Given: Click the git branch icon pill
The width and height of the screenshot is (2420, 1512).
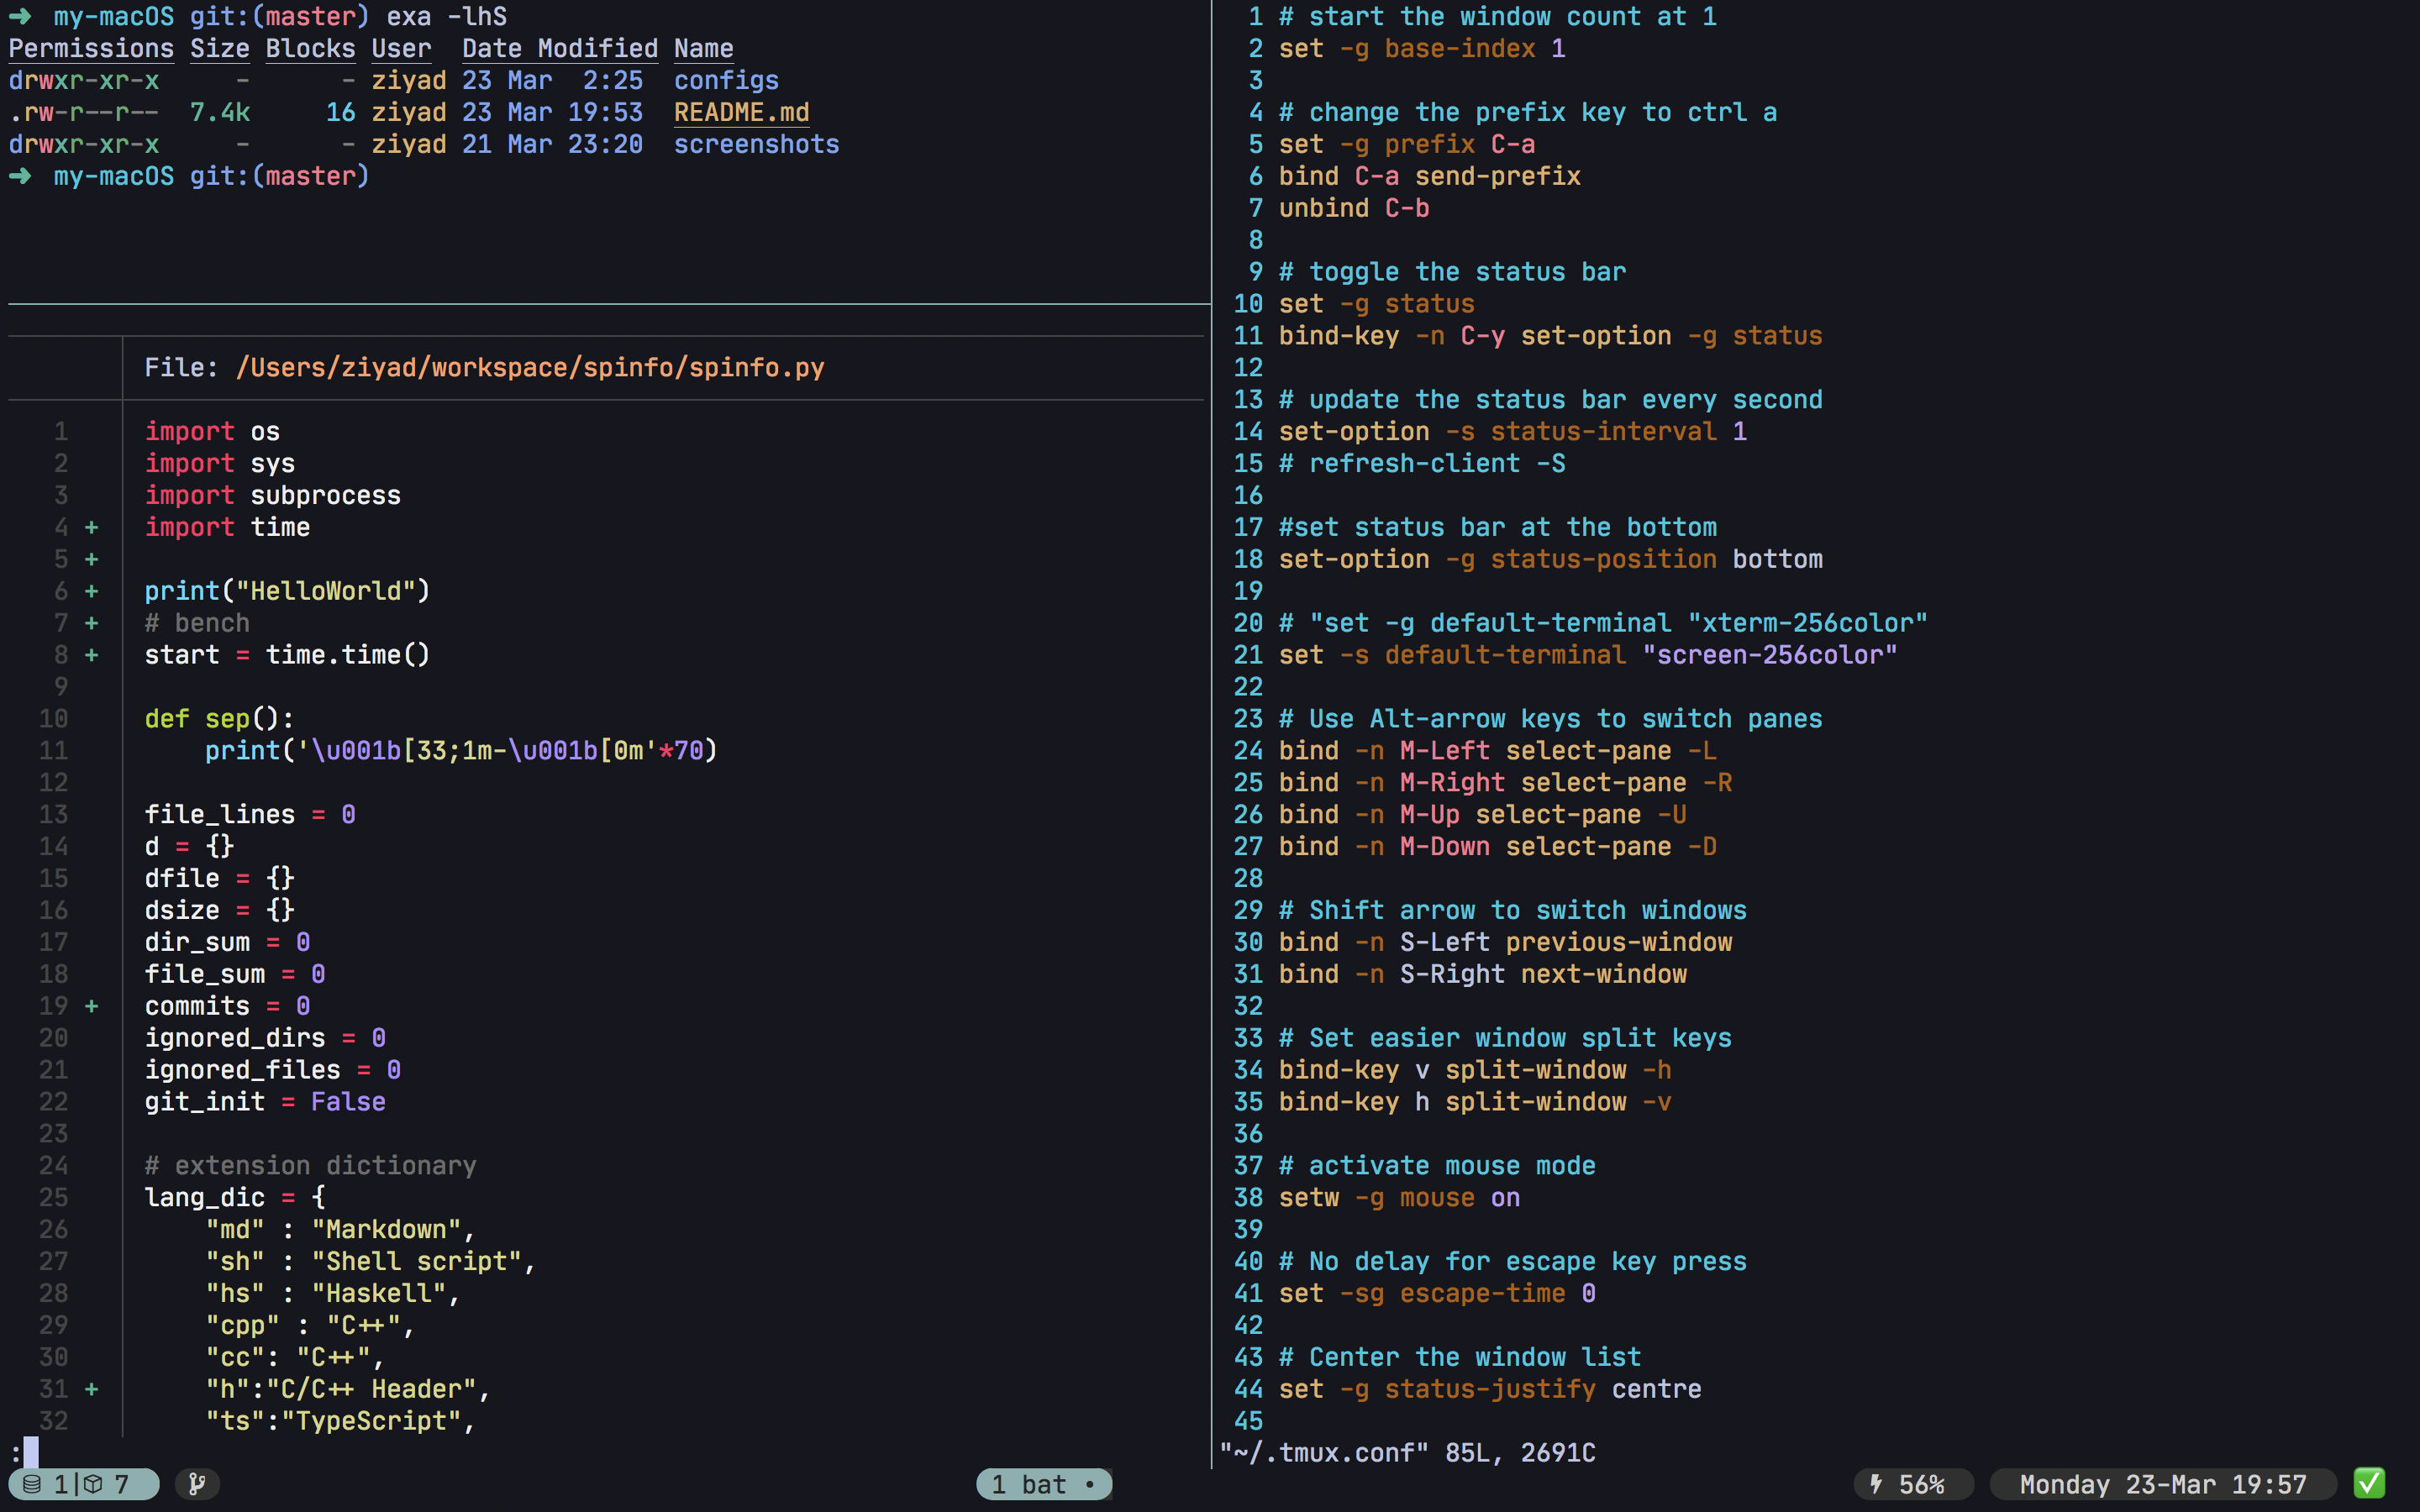Looking at the screenshot, I should [197, 1484].
